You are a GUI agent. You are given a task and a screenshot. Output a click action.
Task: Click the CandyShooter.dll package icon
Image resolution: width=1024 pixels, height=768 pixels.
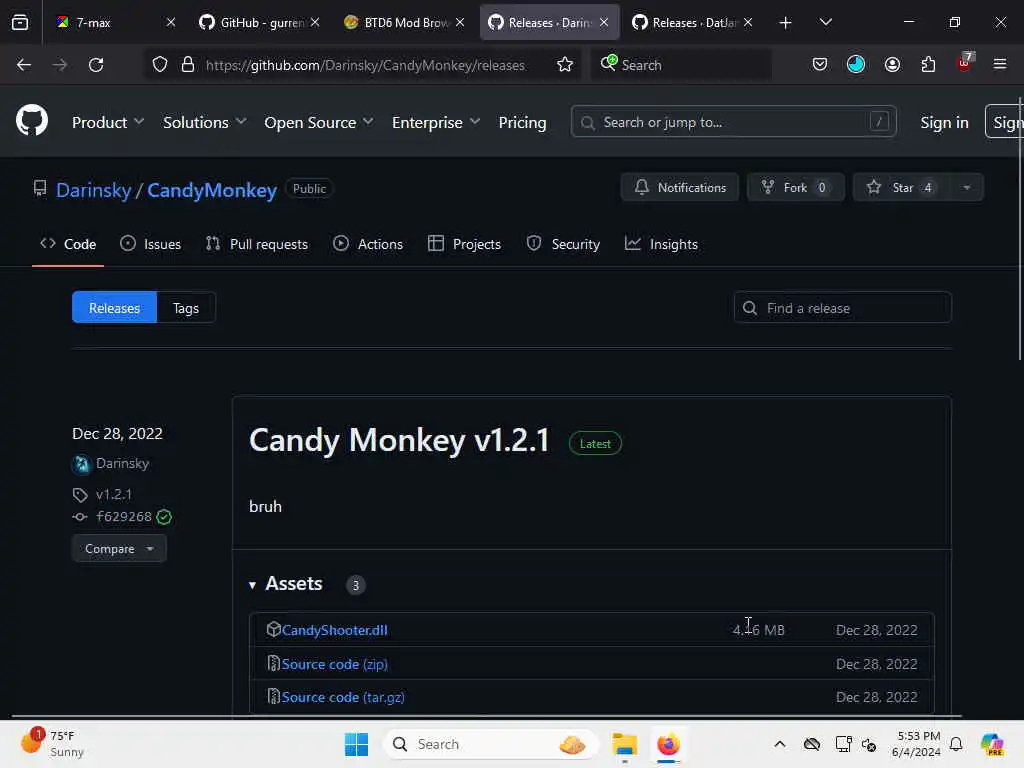pos(274,629)
